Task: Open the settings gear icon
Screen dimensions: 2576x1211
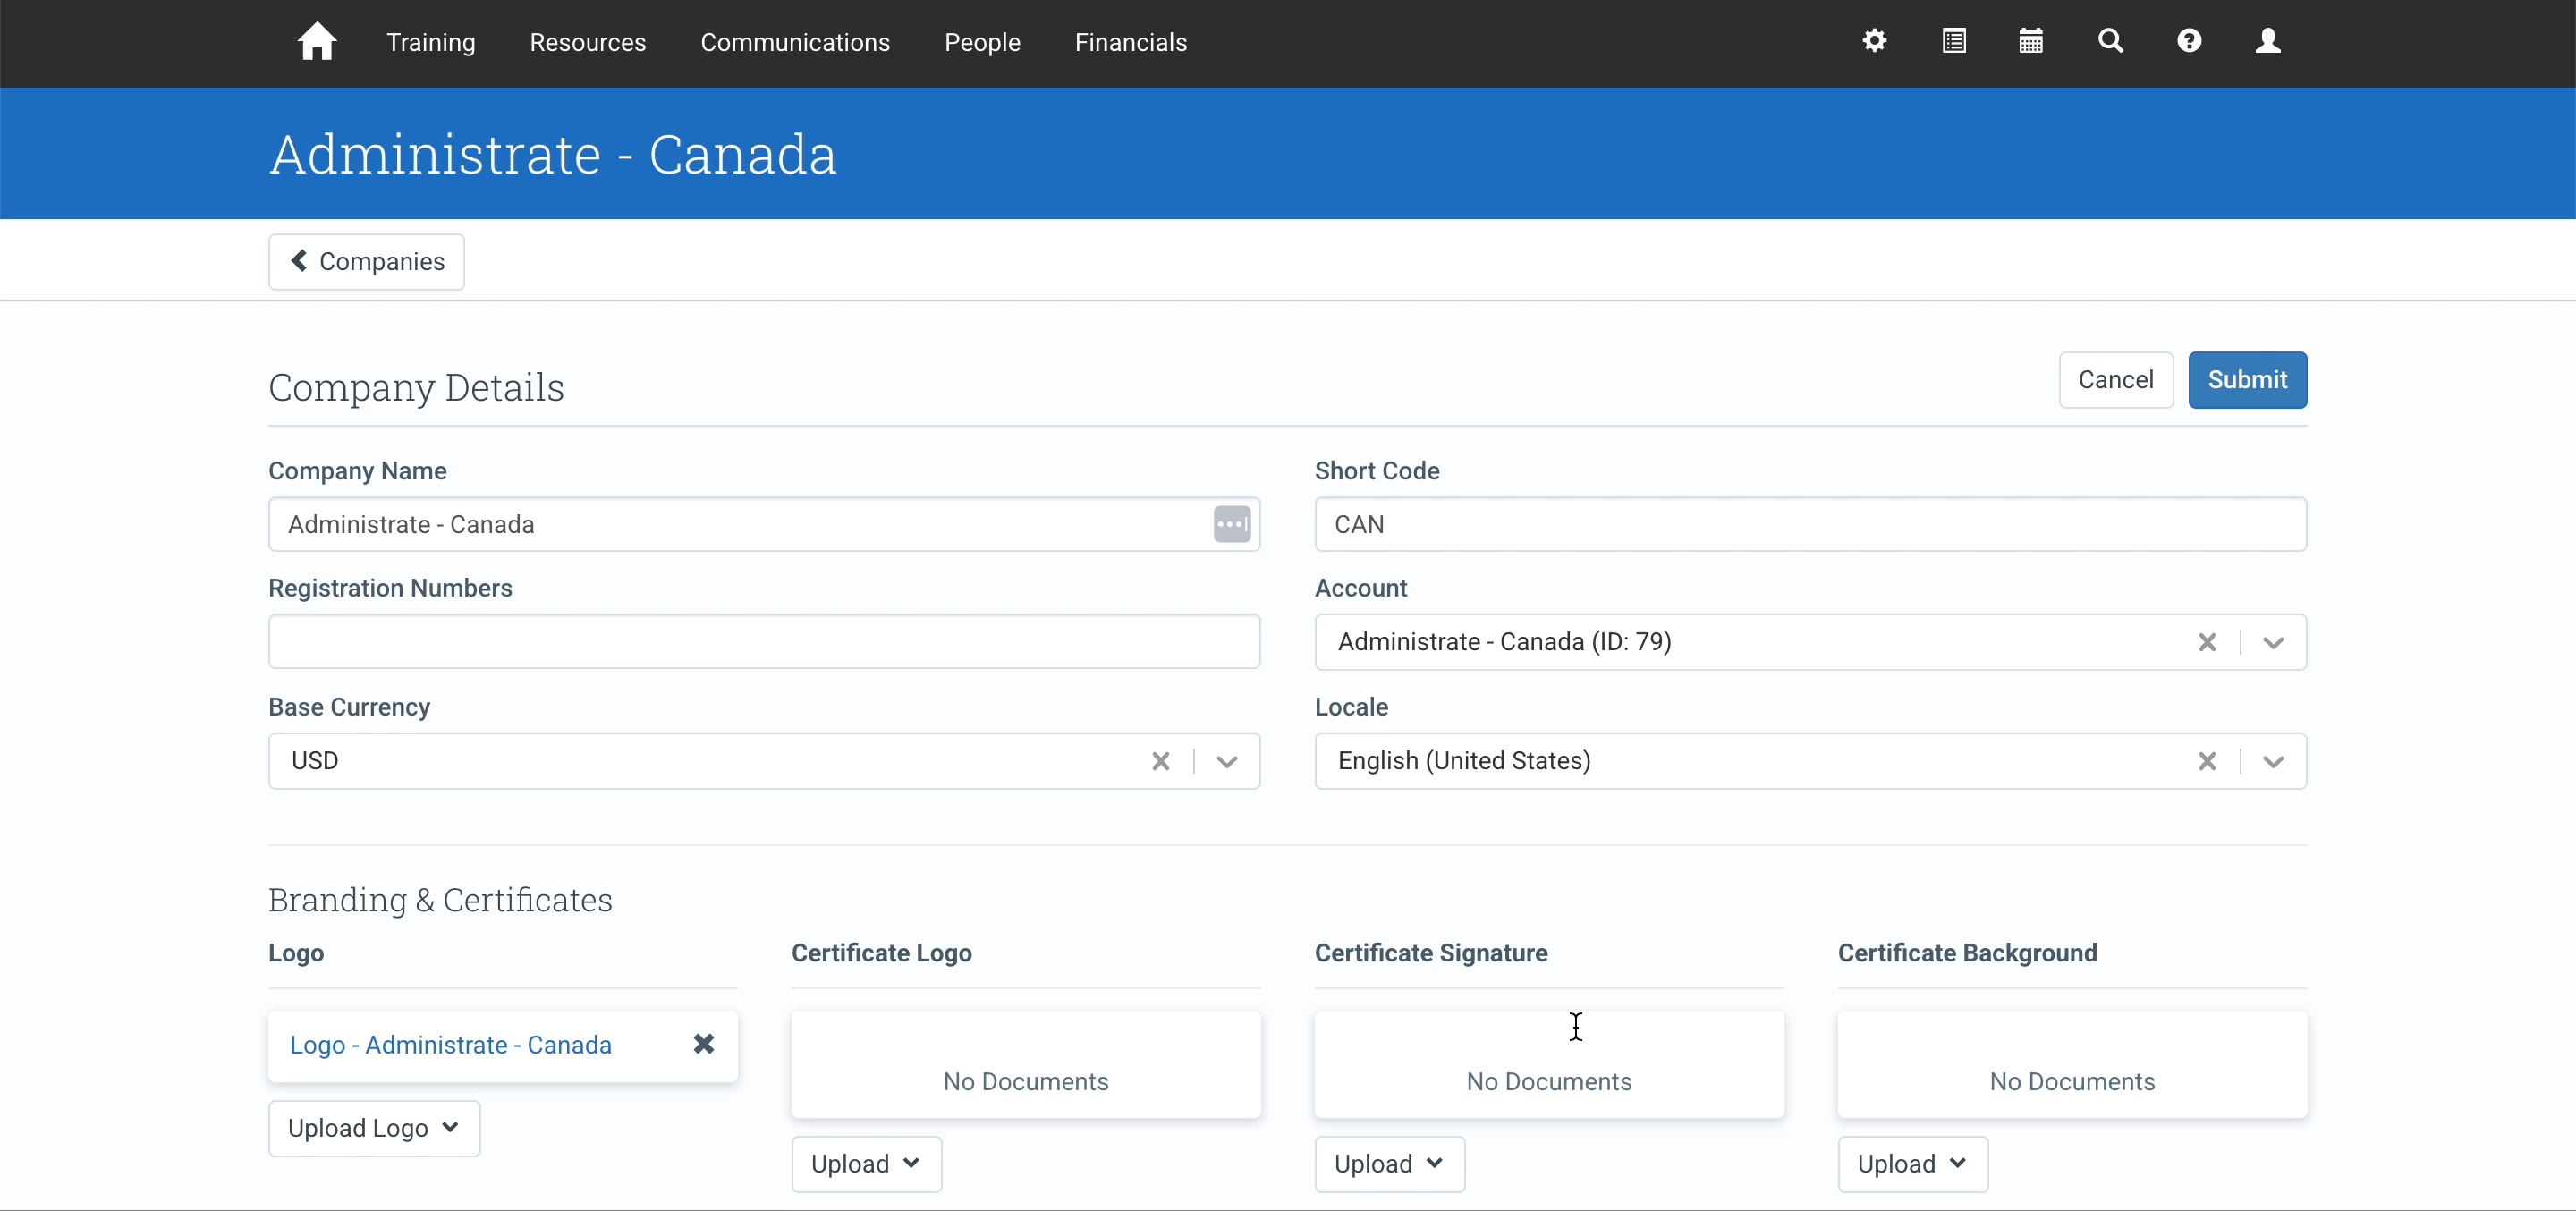Action: [1874, 41]
